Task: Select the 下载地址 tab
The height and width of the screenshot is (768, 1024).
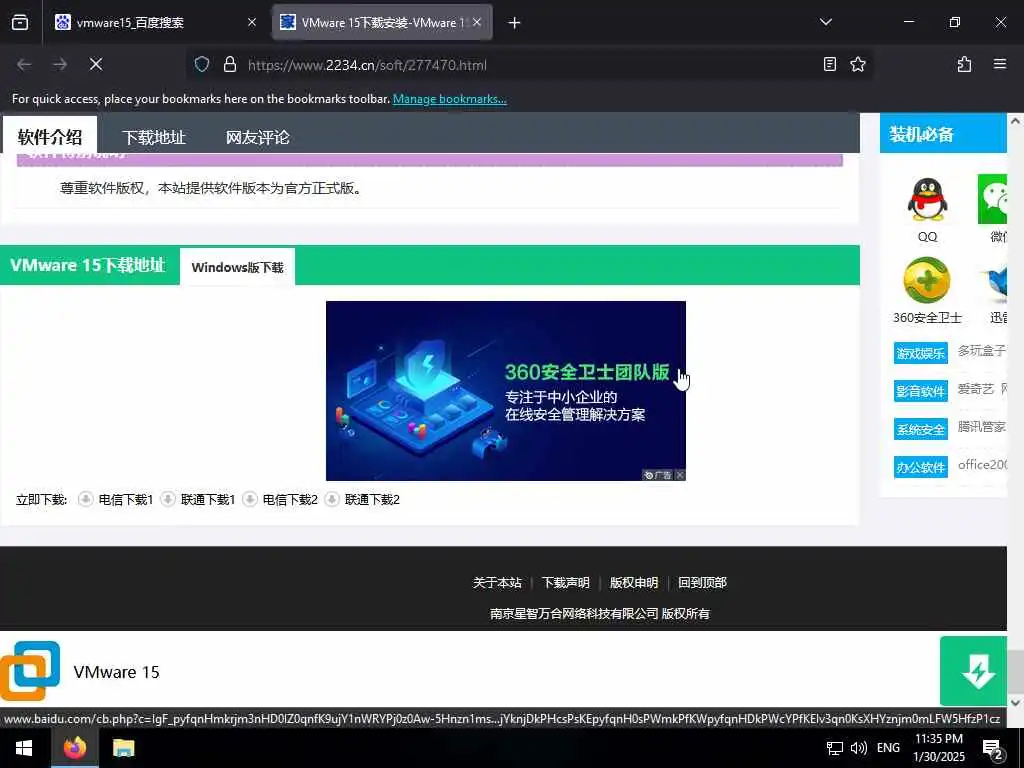Action: pos(154,137)
